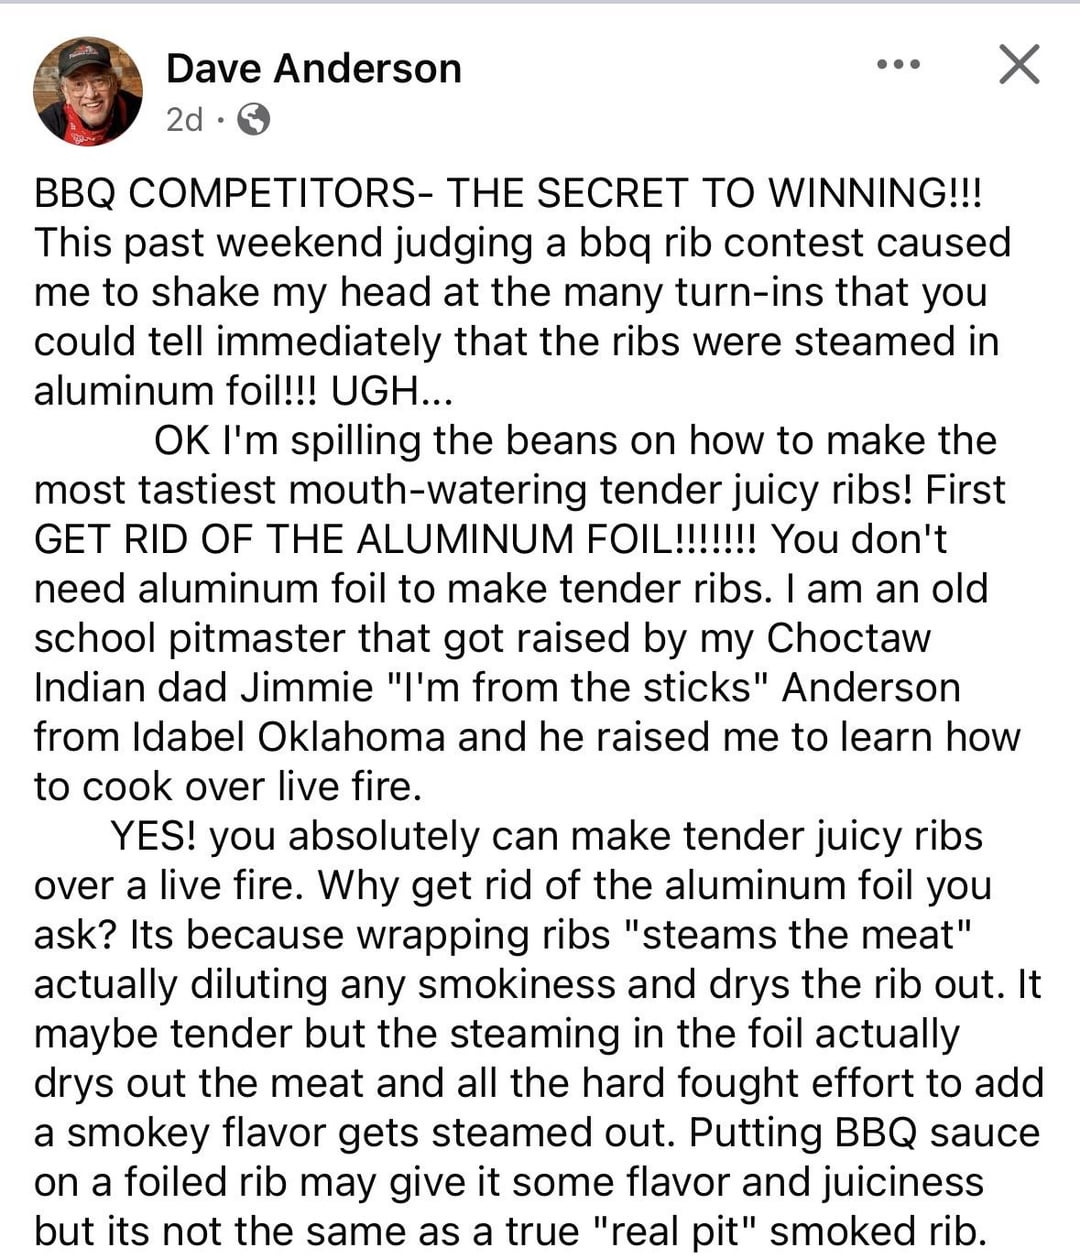
Task: Open Dave Anderson's profile picture
Action: pos(88,92)
